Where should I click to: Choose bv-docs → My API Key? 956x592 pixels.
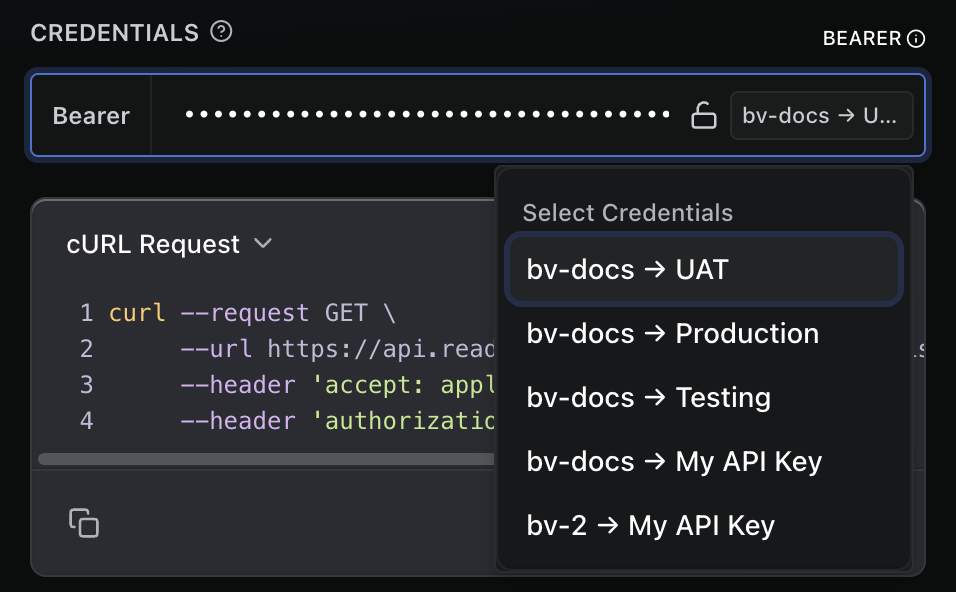704,462
